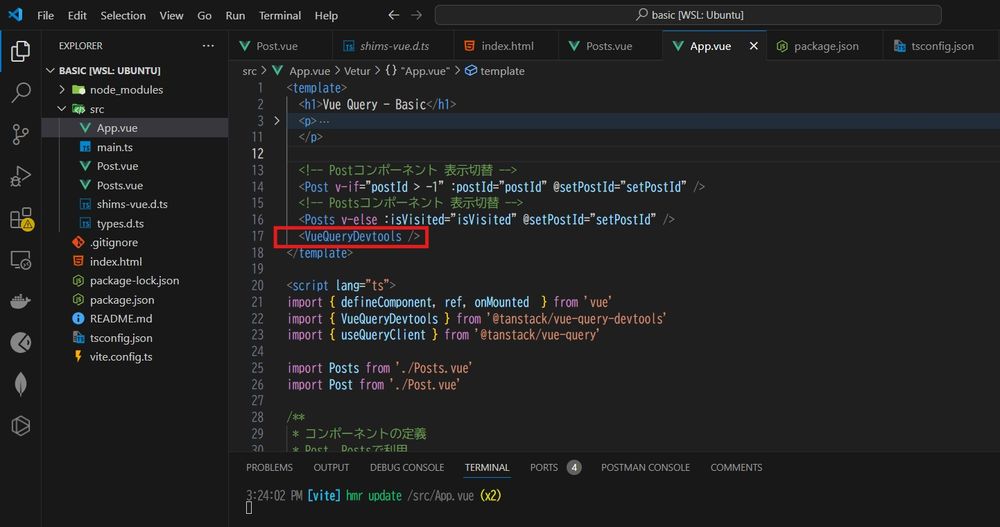The height and width of the screenshot is (527, 1000).
Task: Show the Comments panel tab
Action: point(736,468)
